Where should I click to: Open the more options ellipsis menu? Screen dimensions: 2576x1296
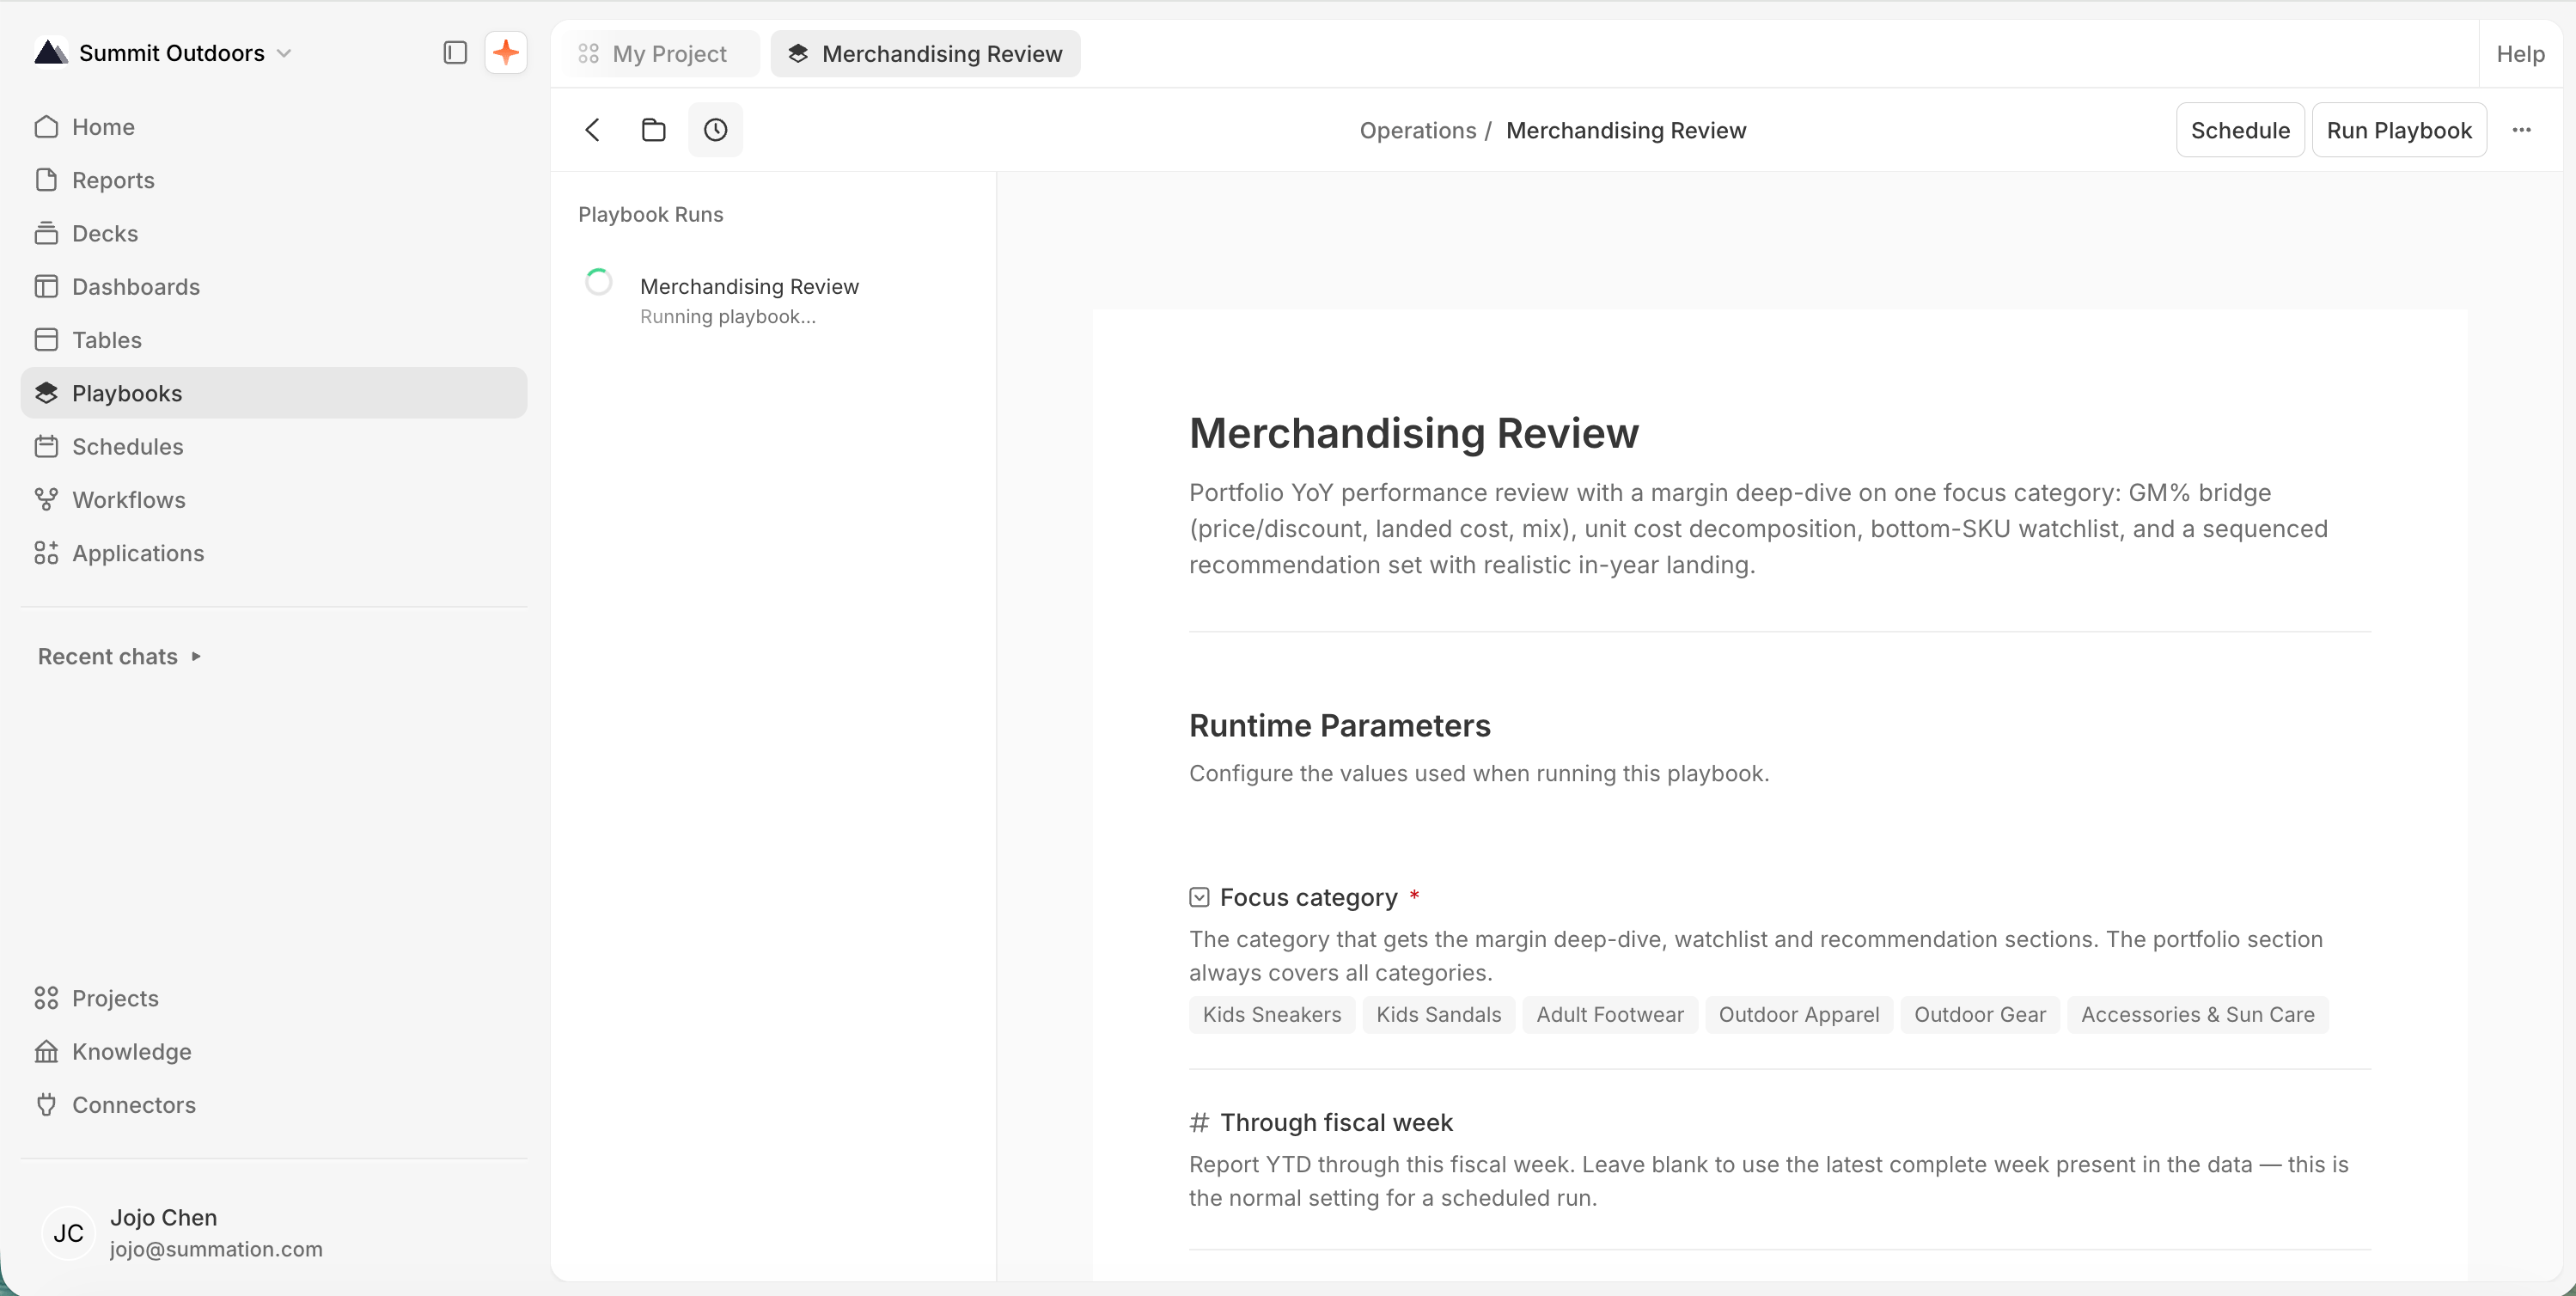tap(2522, 130)
